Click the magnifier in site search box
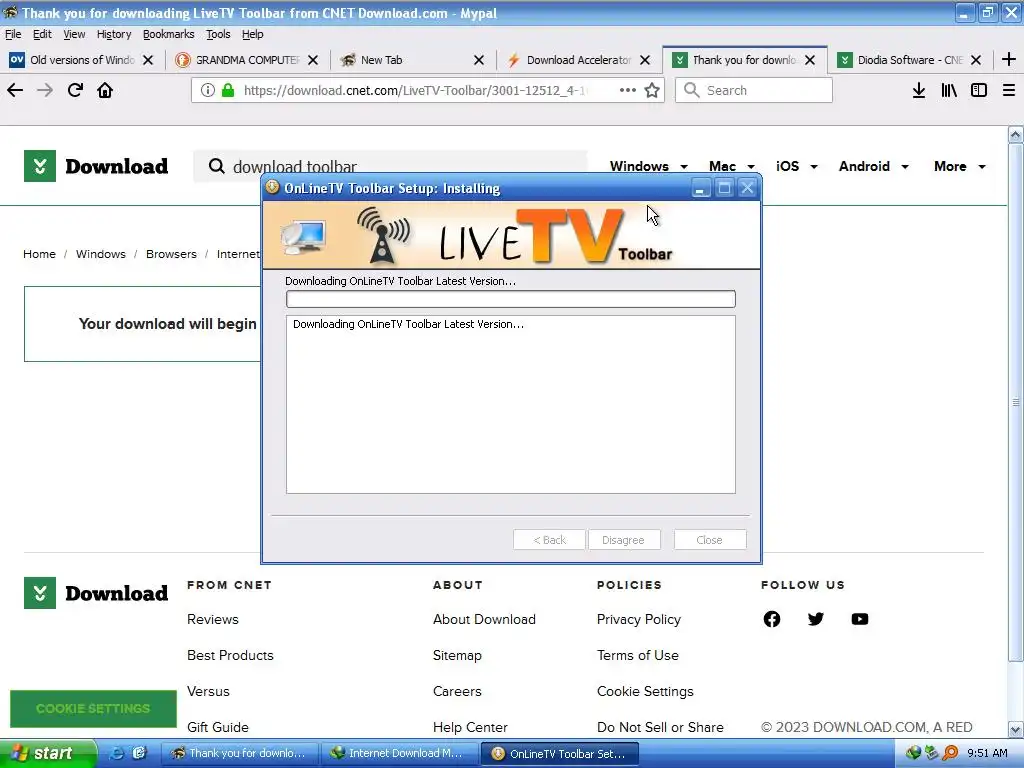 (x=217, y=167)
